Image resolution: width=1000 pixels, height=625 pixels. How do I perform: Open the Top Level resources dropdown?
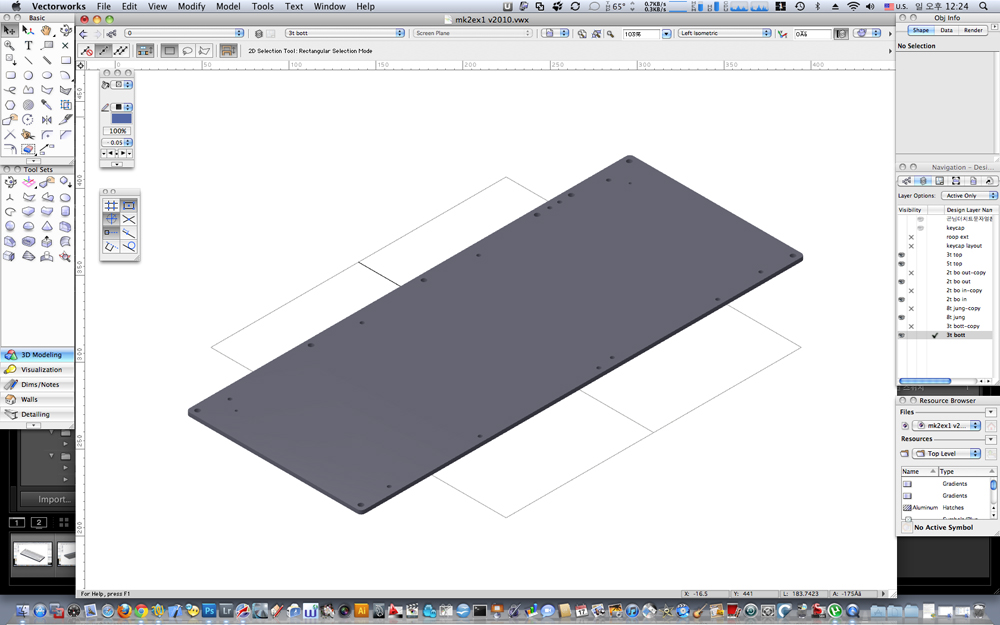click(946, 453)
